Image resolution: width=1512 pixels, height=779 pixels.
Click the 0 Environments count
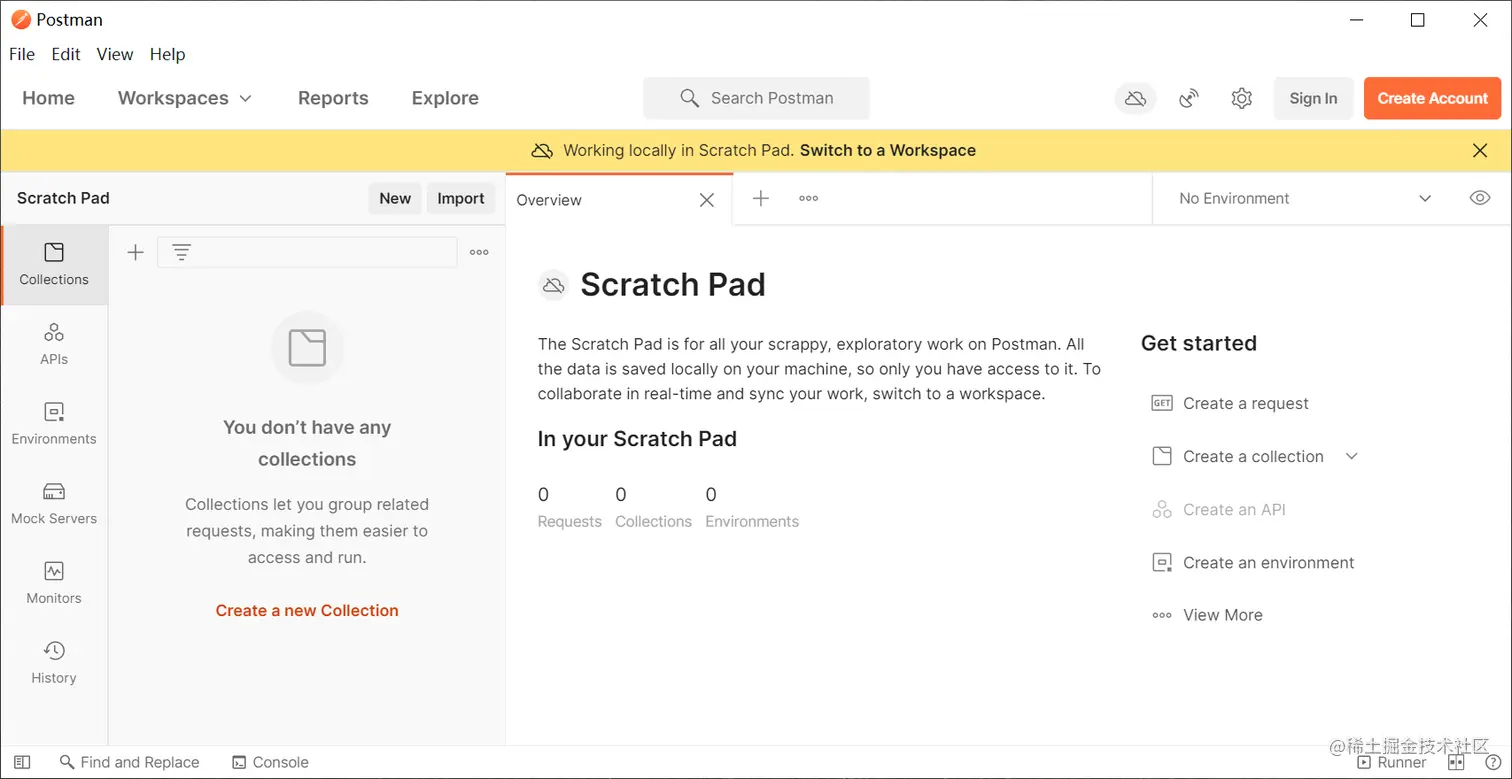pyautogui.click(x=711, y=494)
